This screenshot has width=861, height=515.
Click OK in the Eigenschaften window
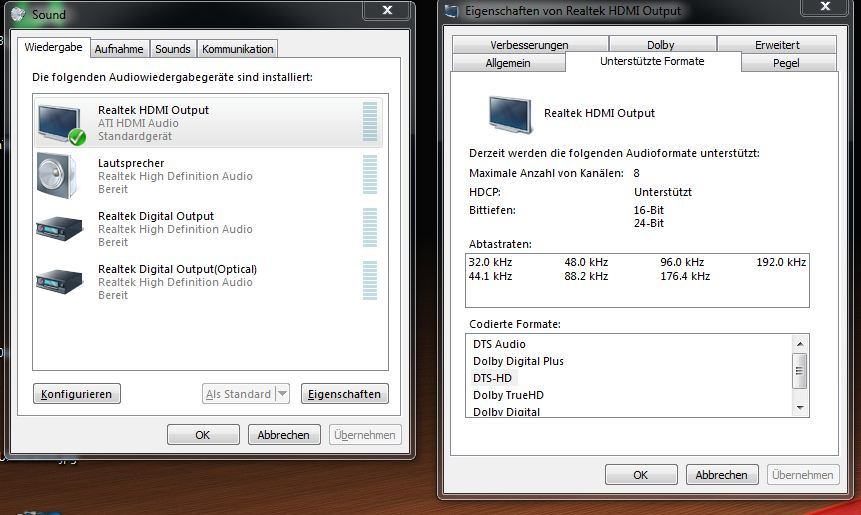pos(640,475)
